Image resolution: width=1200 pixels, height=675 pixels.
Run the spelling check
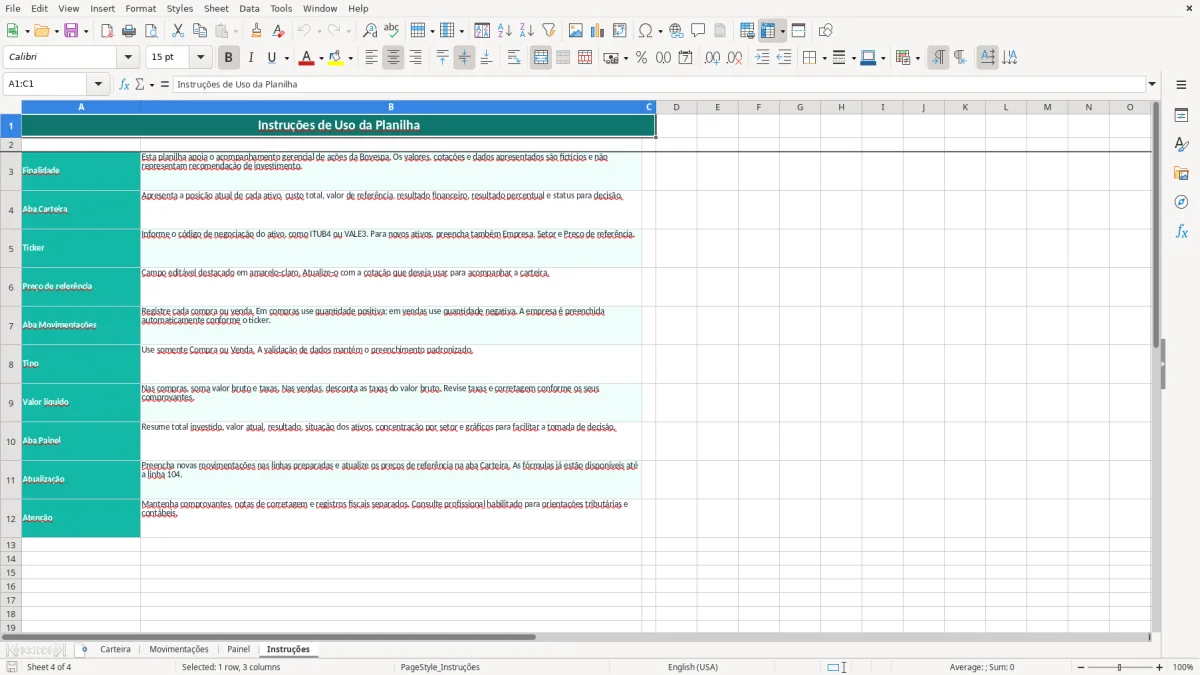[x=391, y=31]
